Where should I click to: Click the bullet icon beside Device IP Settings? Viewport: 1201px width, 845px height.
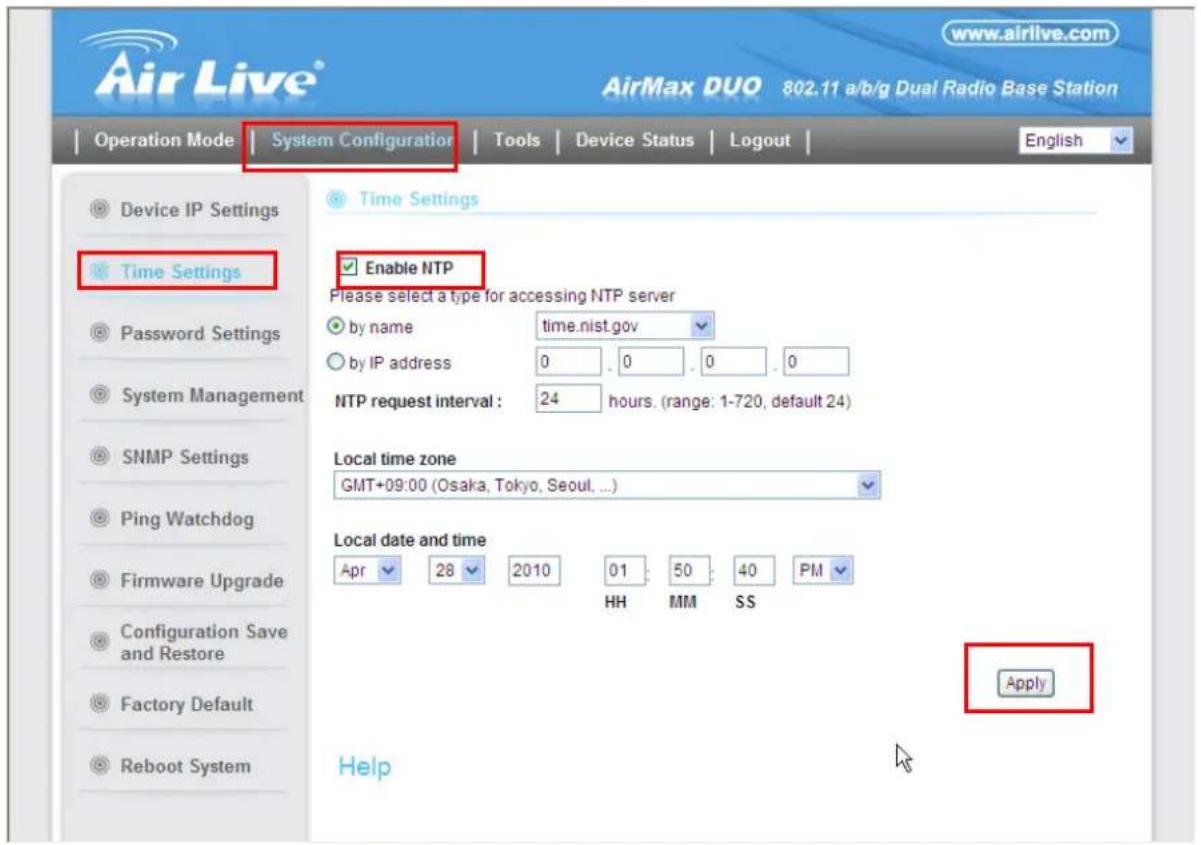[x=98, y=210]
